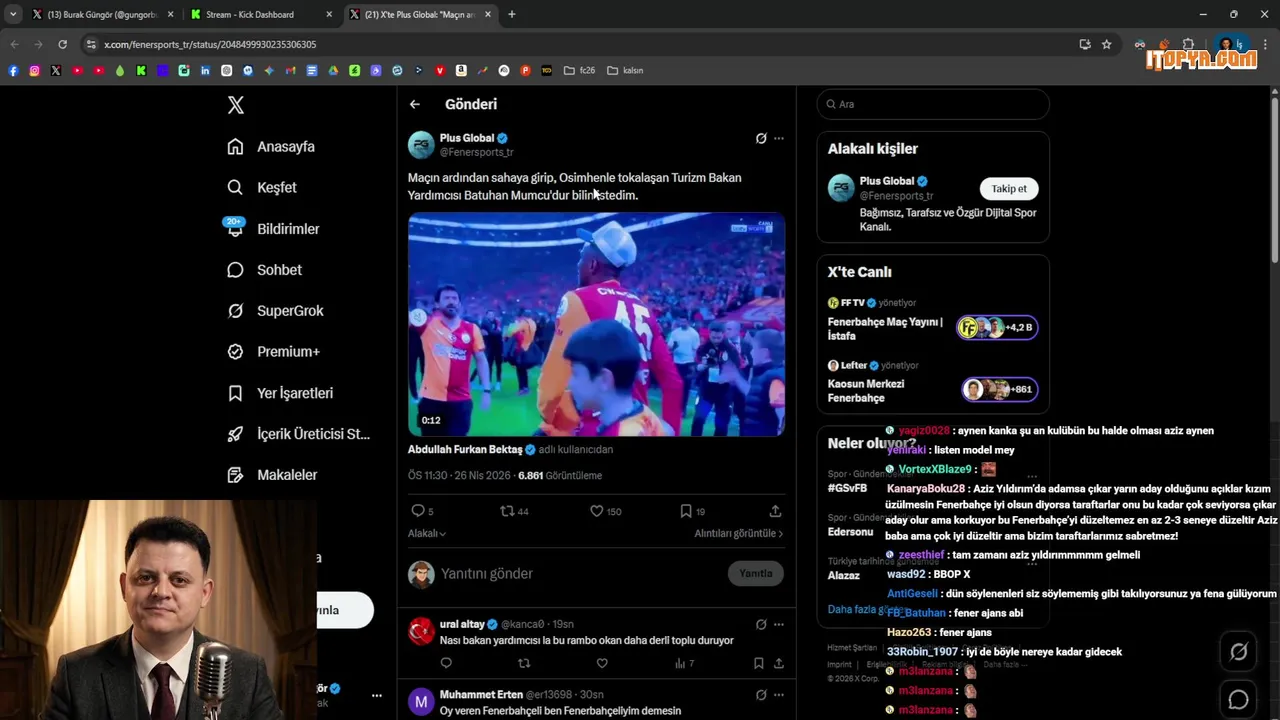Open Muhammet Erten profile avatar
The height and width of the screenshot is (720, 1280).
tap(421, 702)
